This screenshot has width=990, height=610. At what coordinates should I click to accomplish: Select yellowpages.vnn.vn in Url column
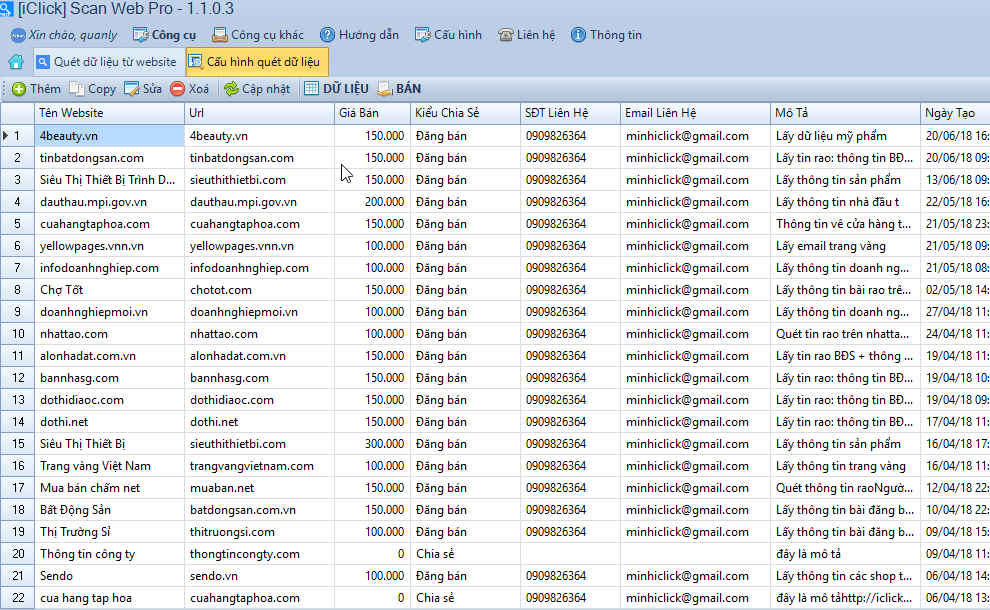click(x=259, y=246)
